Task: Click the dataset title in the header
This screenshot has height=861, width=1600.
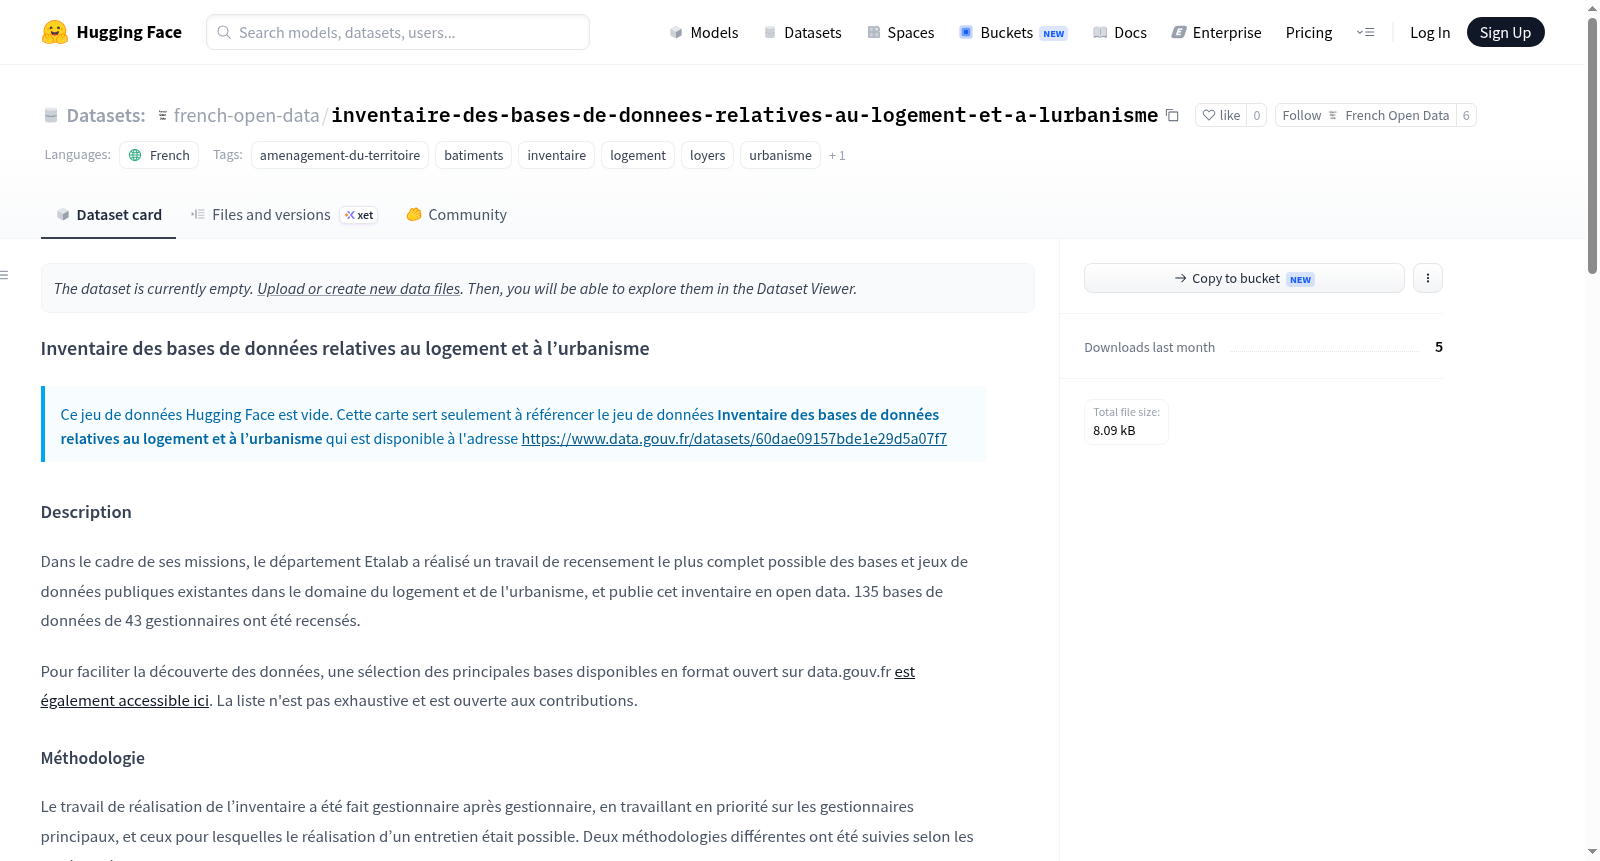Action: point(745,115)
